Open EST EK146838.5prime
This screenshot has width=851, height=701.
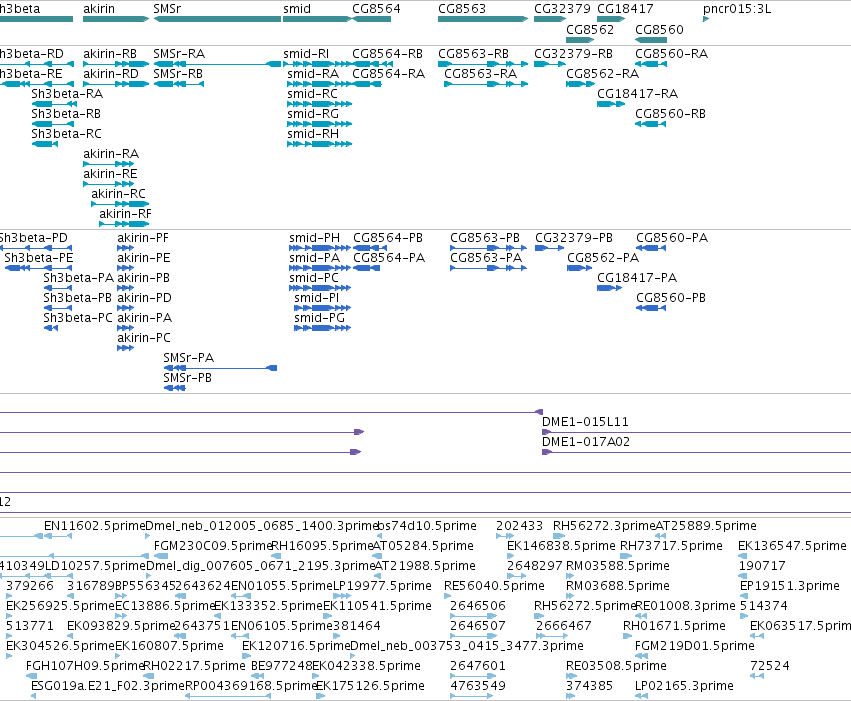tap(561, 546)
